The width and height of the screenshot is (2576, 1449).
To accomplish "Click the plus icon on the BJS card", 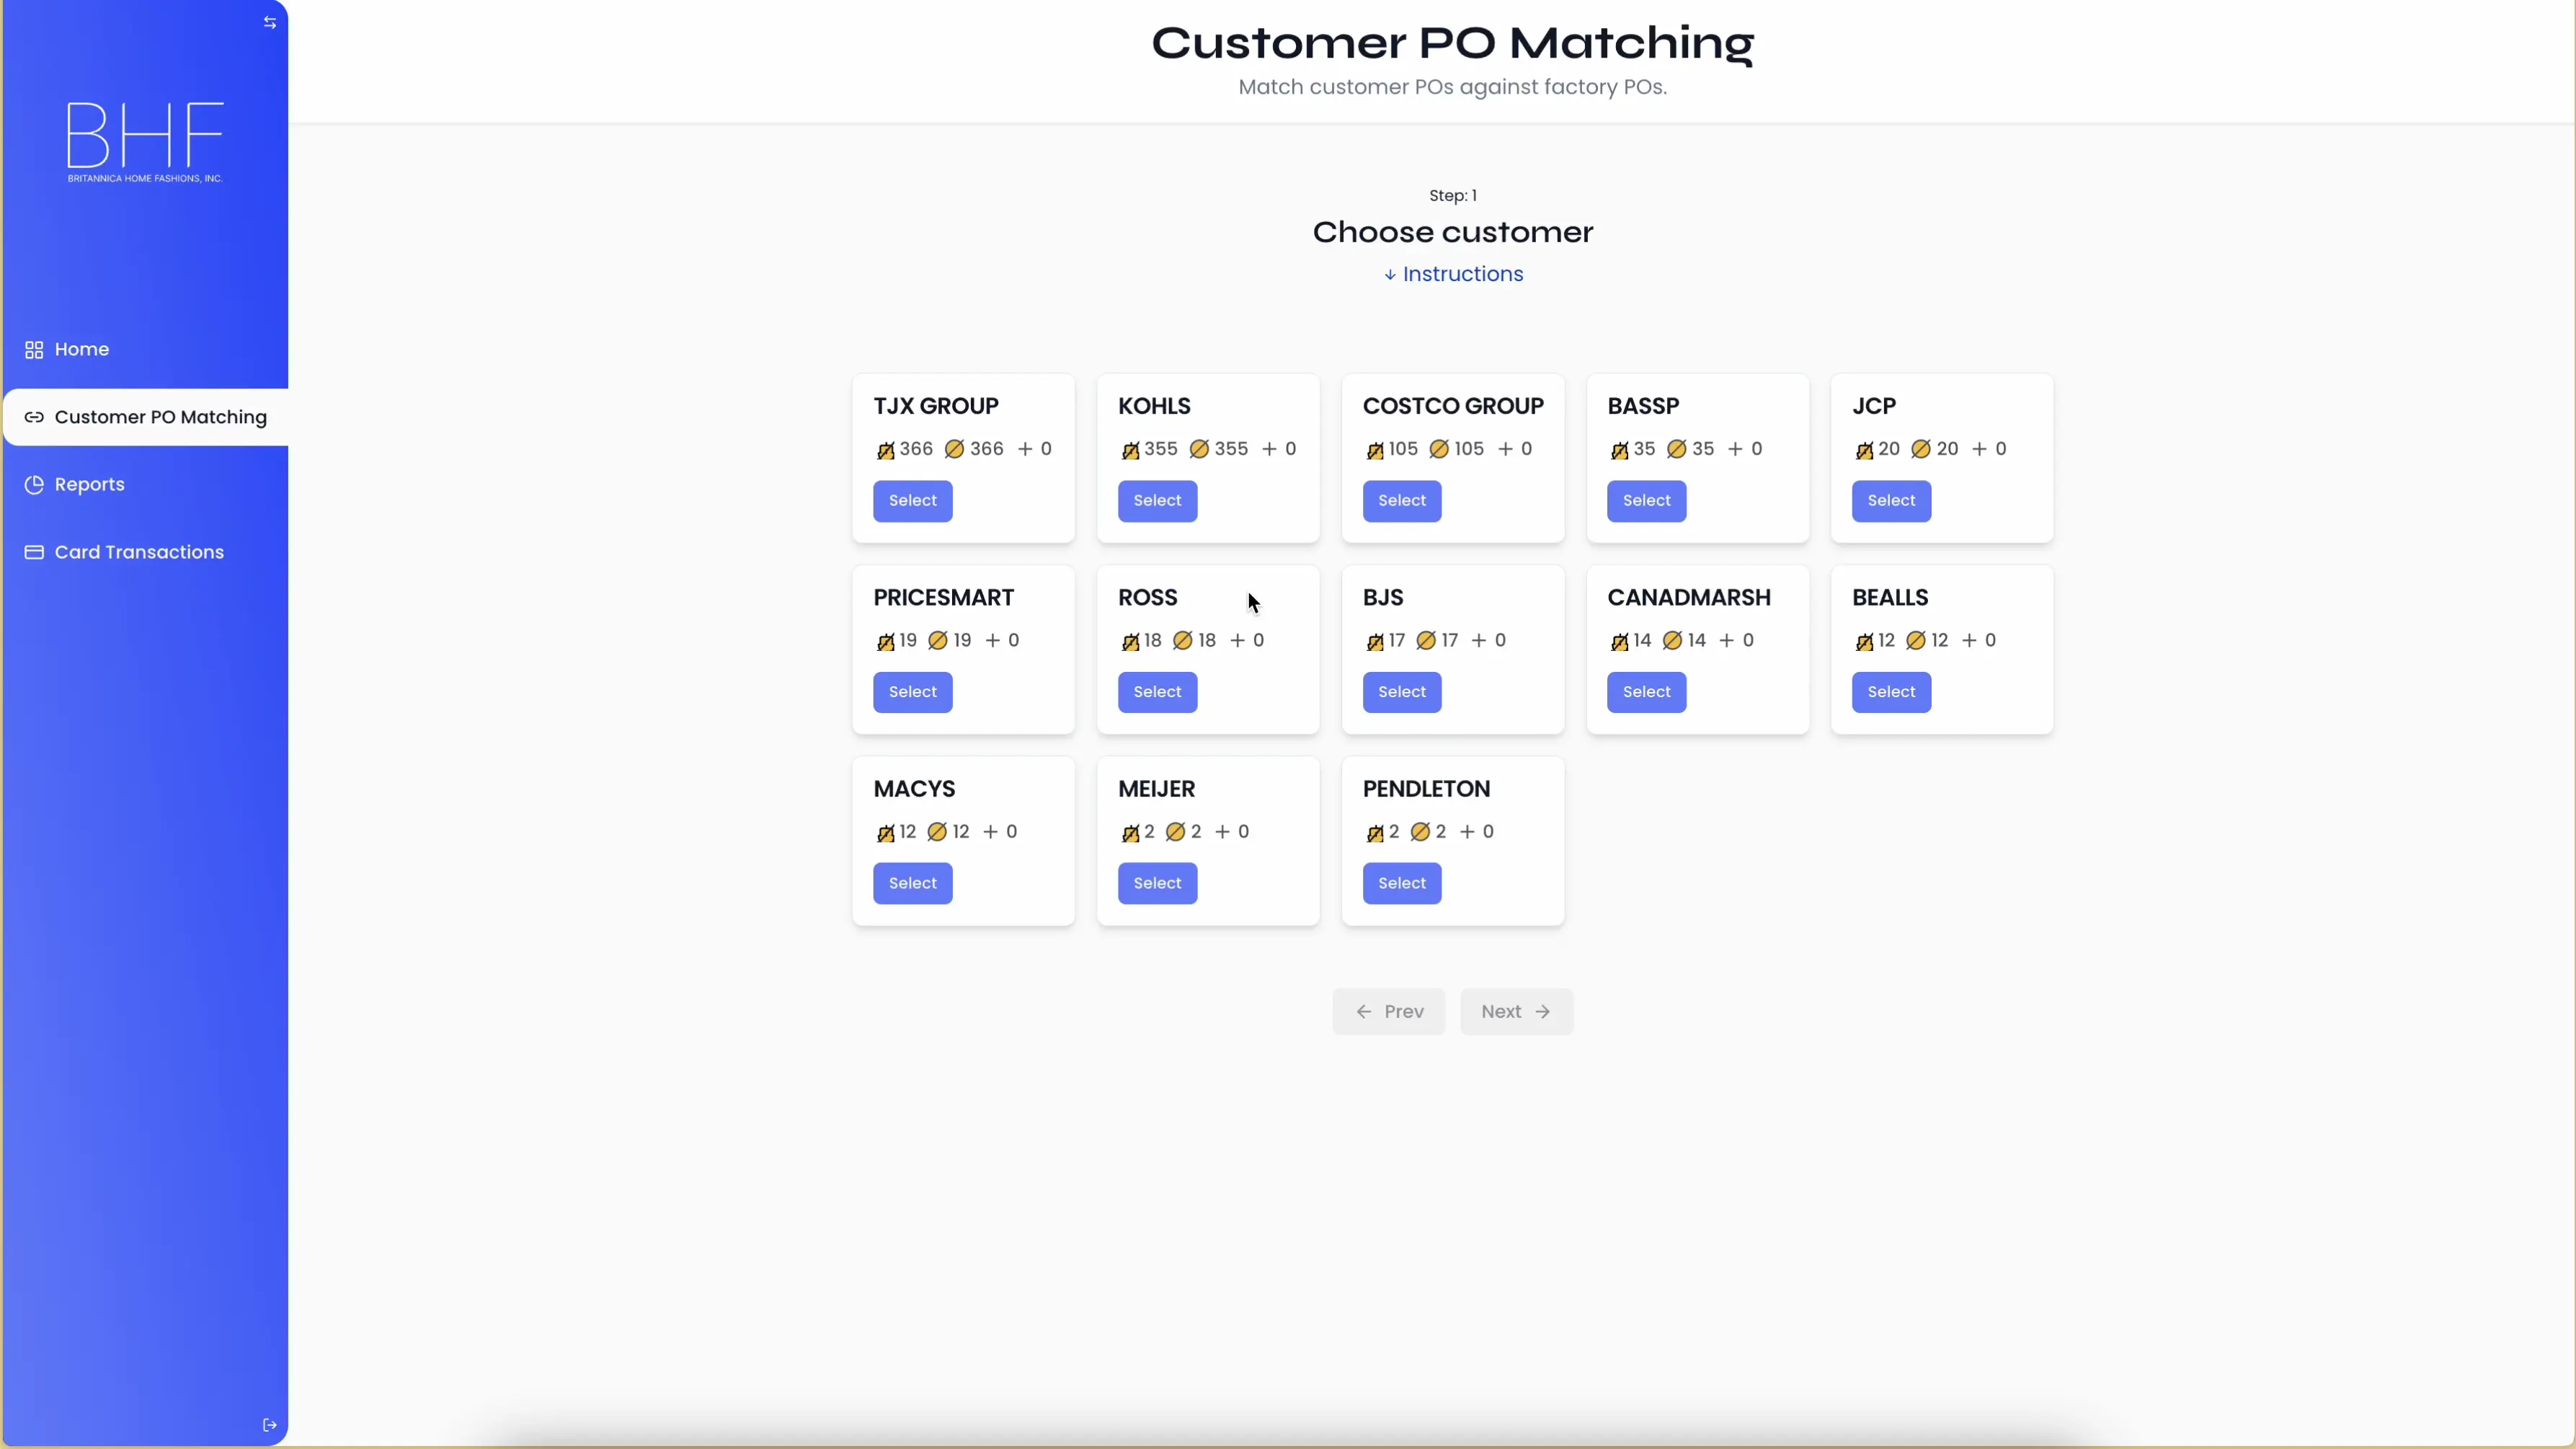I will (x=1479, y=640).
